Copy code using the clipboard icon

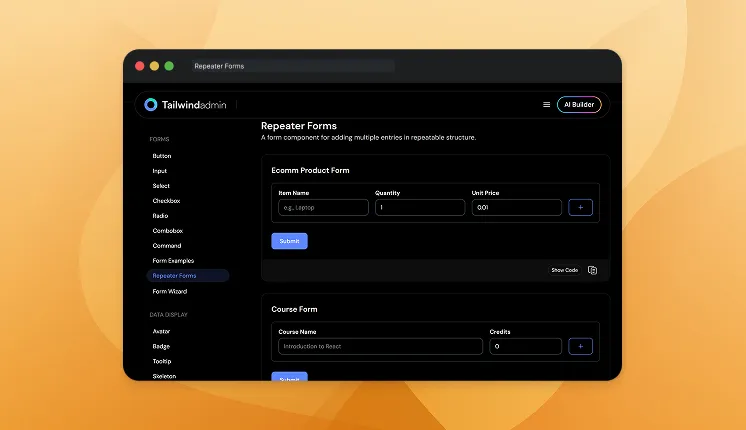click(592, 270)
